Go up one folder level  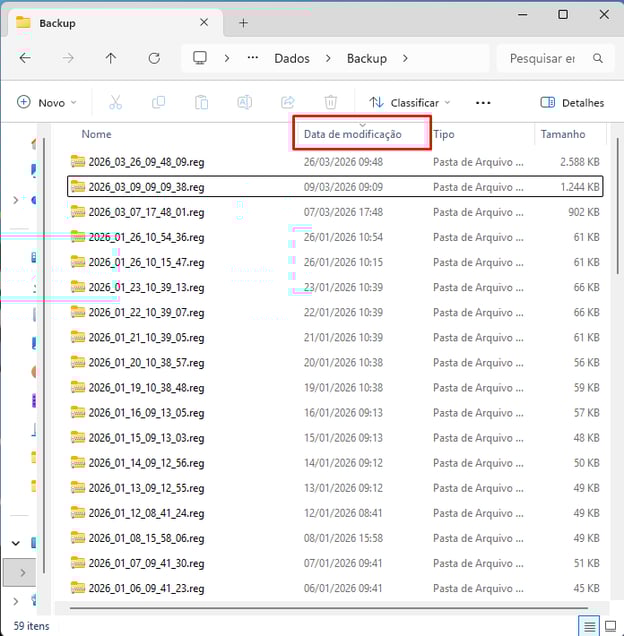point(111,59)
